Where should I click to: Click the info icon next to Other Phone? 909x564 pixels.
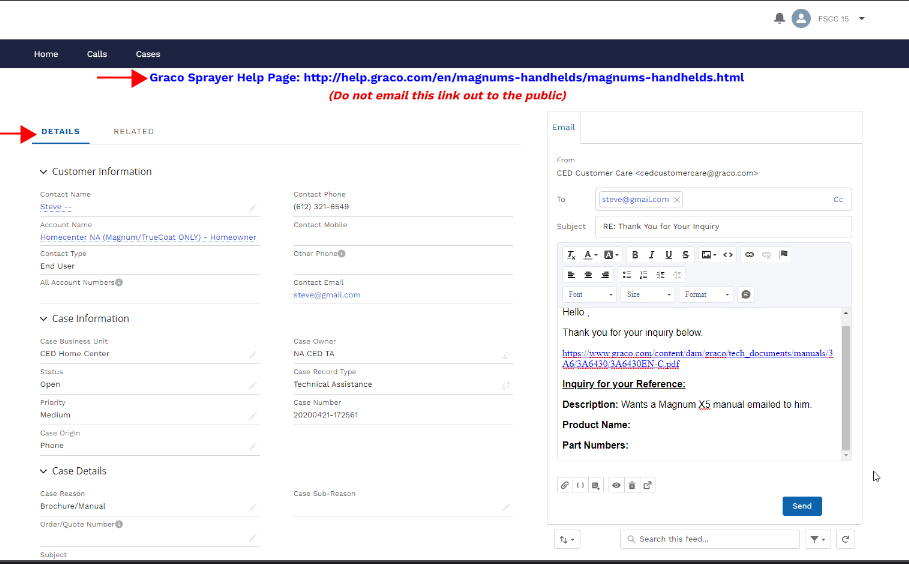click(341, 253)
